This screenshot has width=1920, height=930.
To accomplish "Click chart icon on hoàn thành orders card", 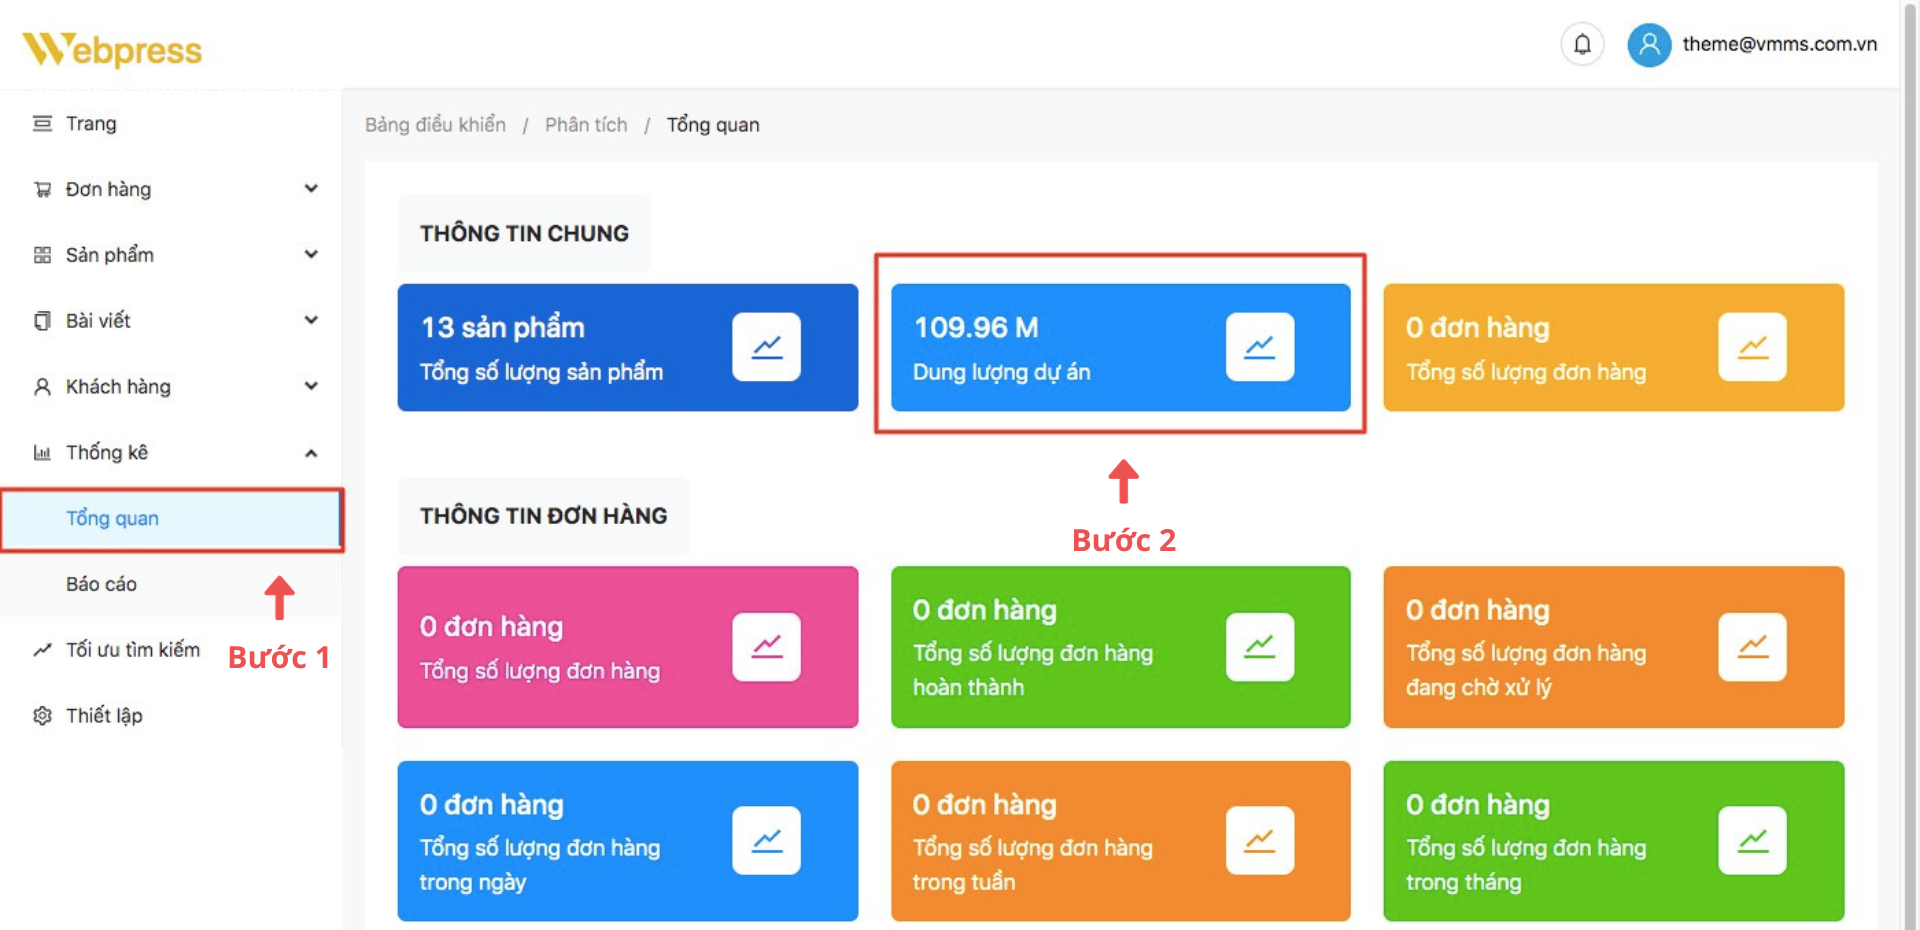I will [1259, 647].
